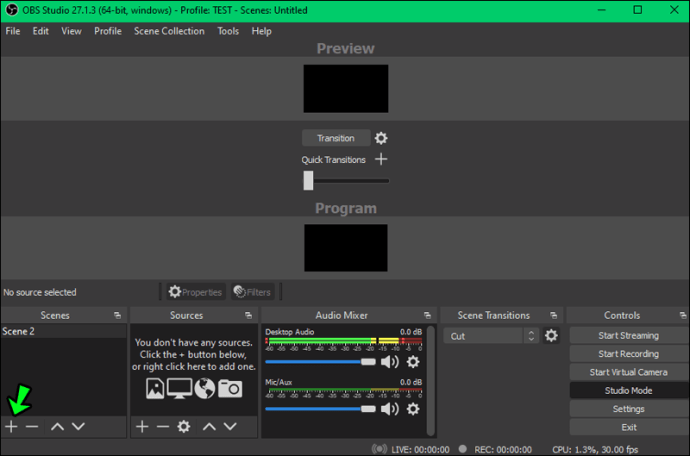Click the camera source icon in Sources
Image resolution: width=690 pixels, height=456 pixels.
pyautogui.click(x=230, y=389)
